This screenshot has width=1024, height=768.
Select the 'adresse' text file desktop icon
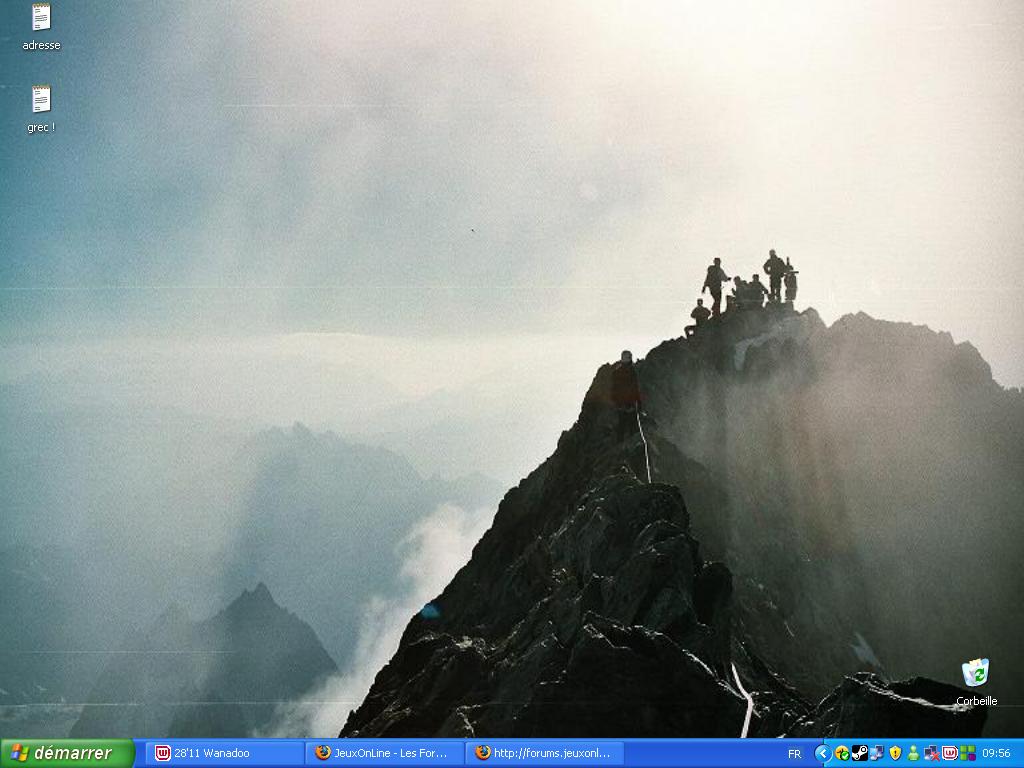pyautogui.click(x=41, y=27)
